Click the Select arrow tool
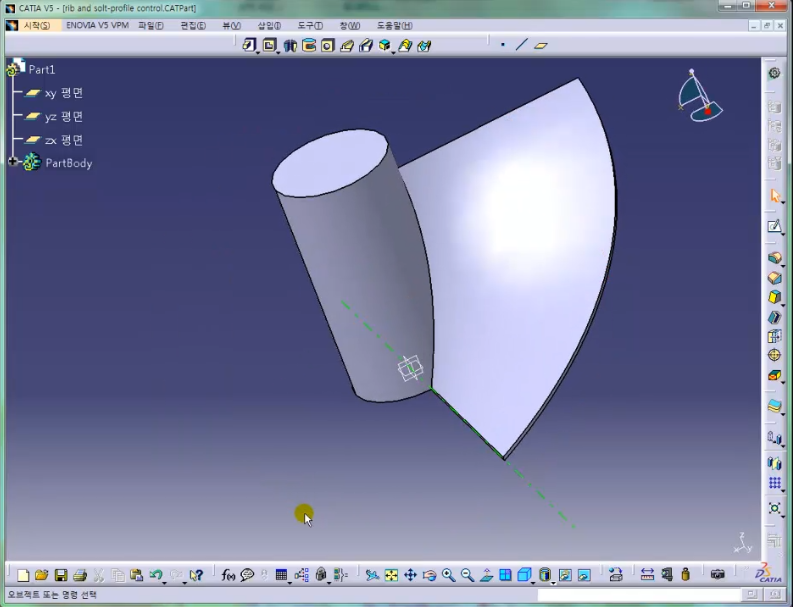The image size is (793, 607). point(774,195)
